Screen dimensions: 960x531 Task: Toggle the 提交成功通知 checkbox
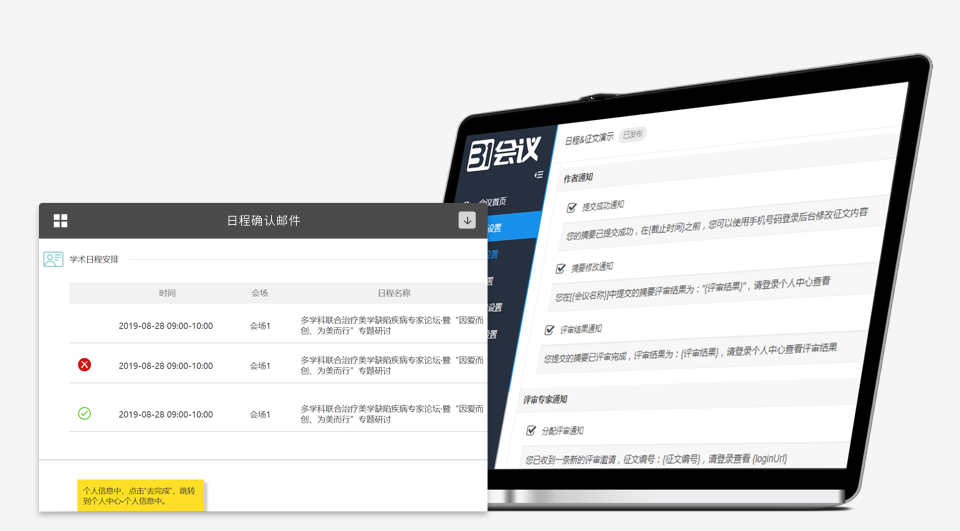pos(571,208)
